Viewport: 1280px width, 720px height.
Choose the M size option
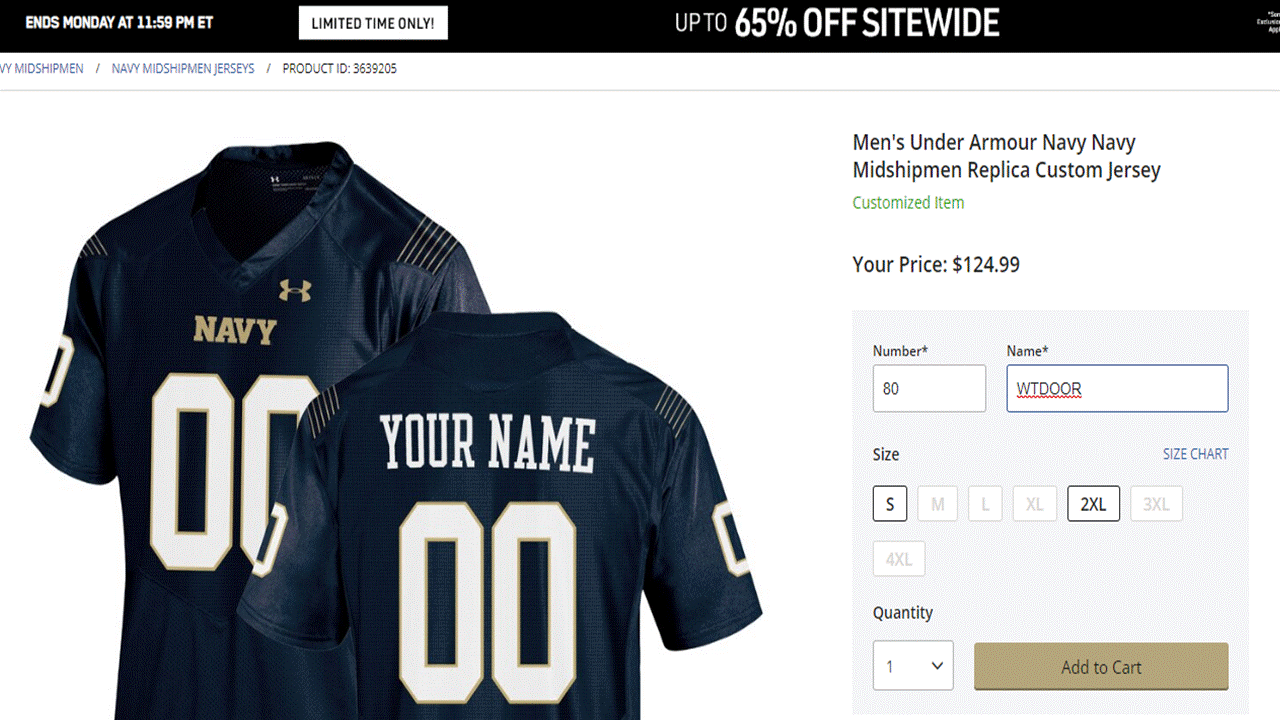(938, 504)
